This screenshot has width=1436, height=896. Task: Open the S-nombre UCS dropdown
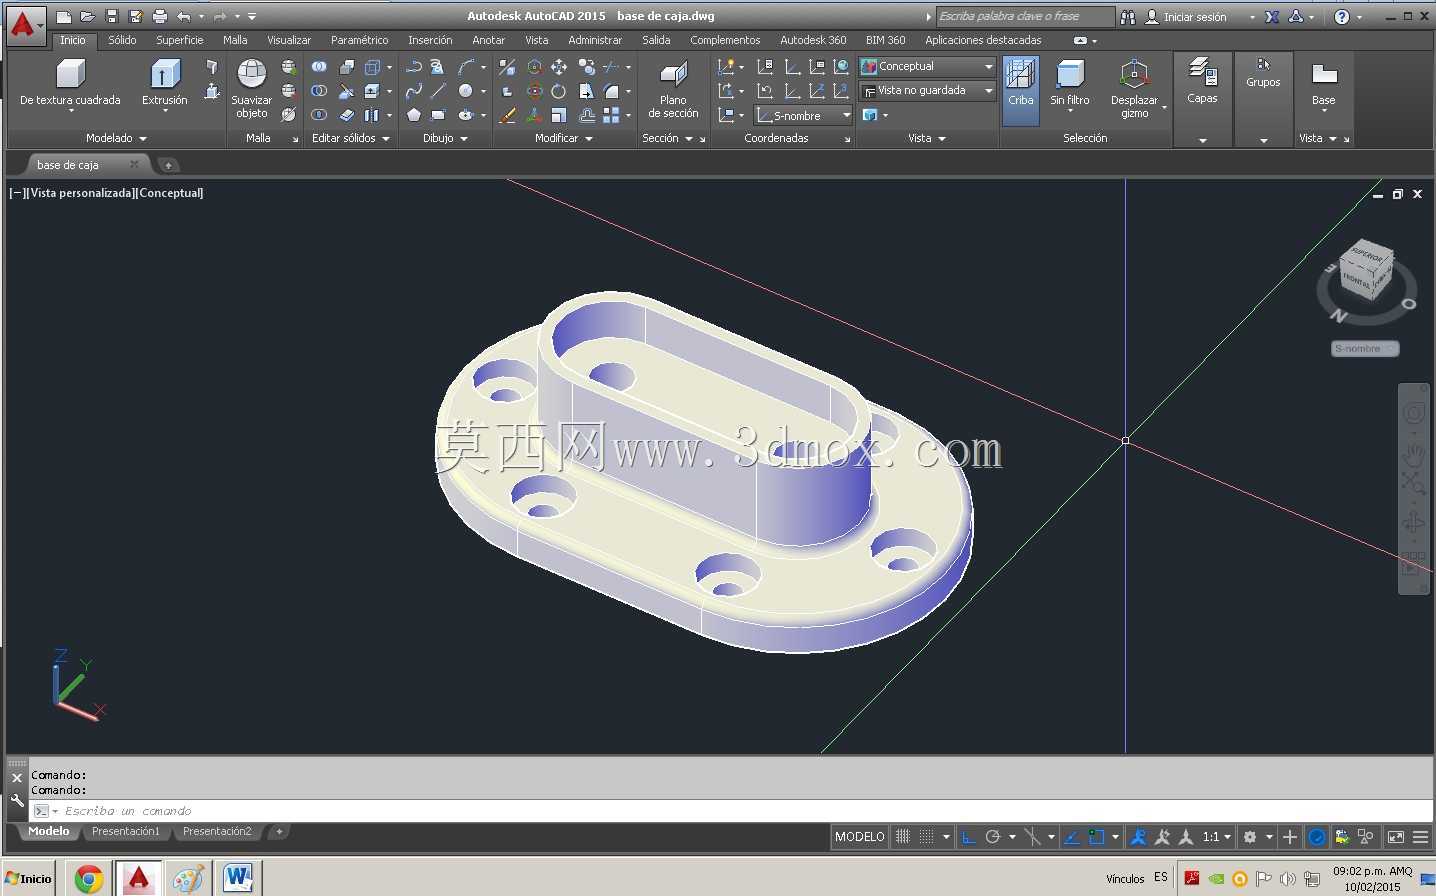click(803, 116)
